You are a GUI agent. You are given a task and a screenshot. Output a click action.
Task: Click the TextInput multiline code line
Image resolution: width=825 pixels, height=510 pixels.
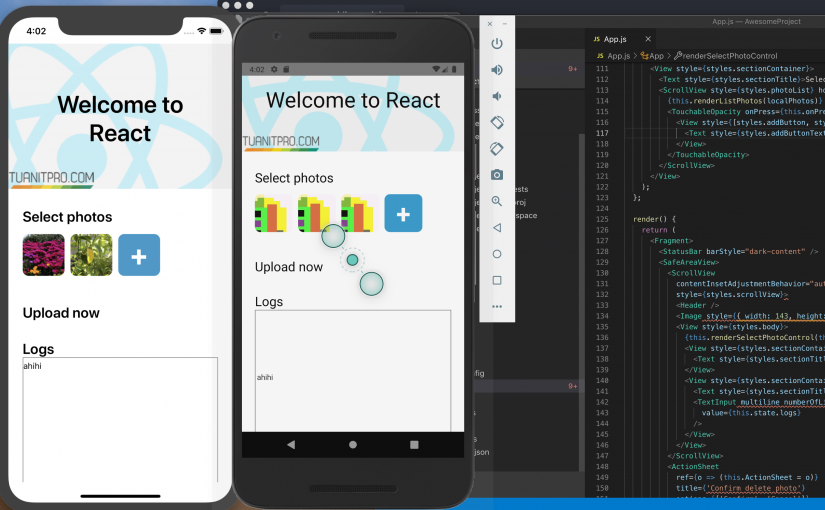759,402
